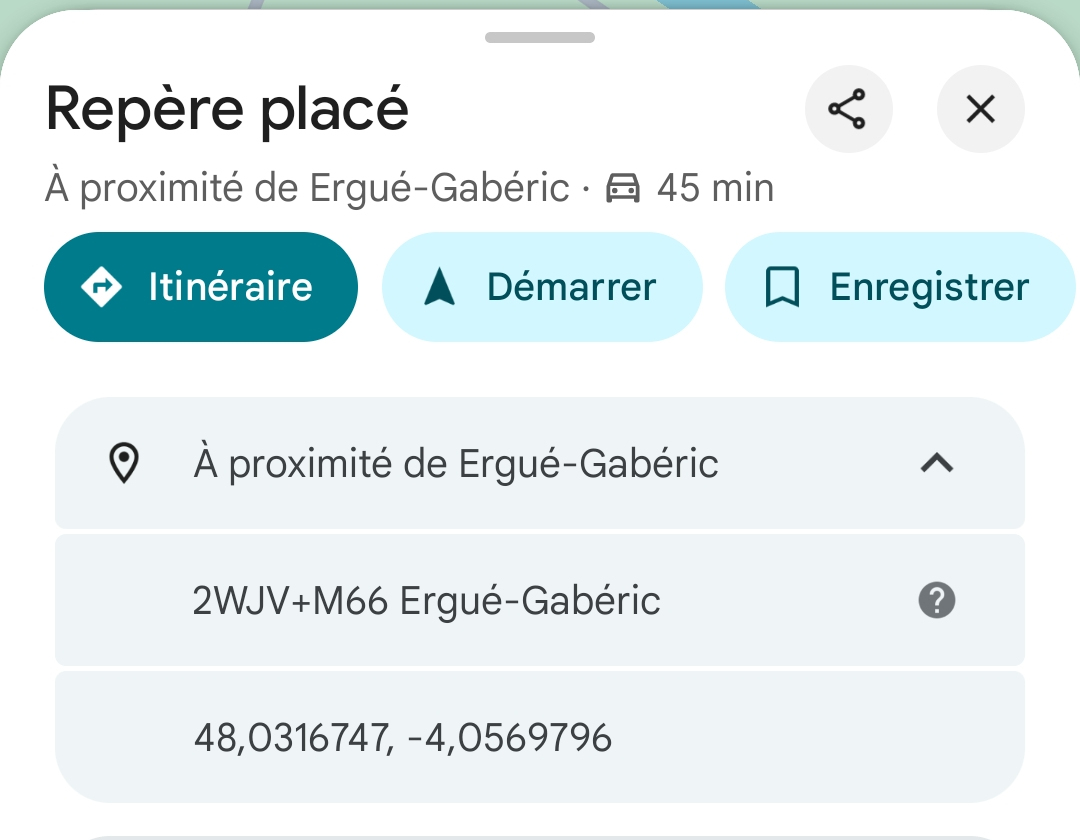Image resolution: width=1080 pixels, height=840 pixels.
Task: Tap the drag handle atop the sheet
Action: (540, 38)
